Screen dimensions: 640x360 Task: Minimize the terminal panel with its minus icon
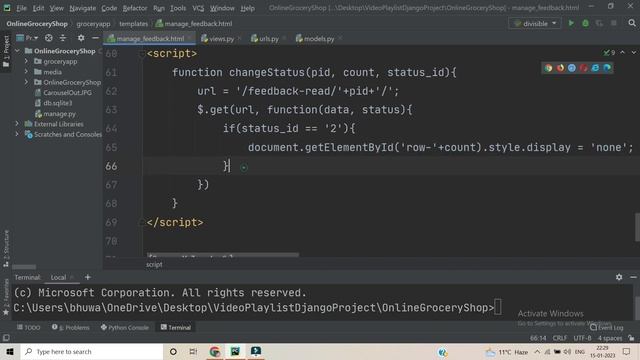(633, 277)
